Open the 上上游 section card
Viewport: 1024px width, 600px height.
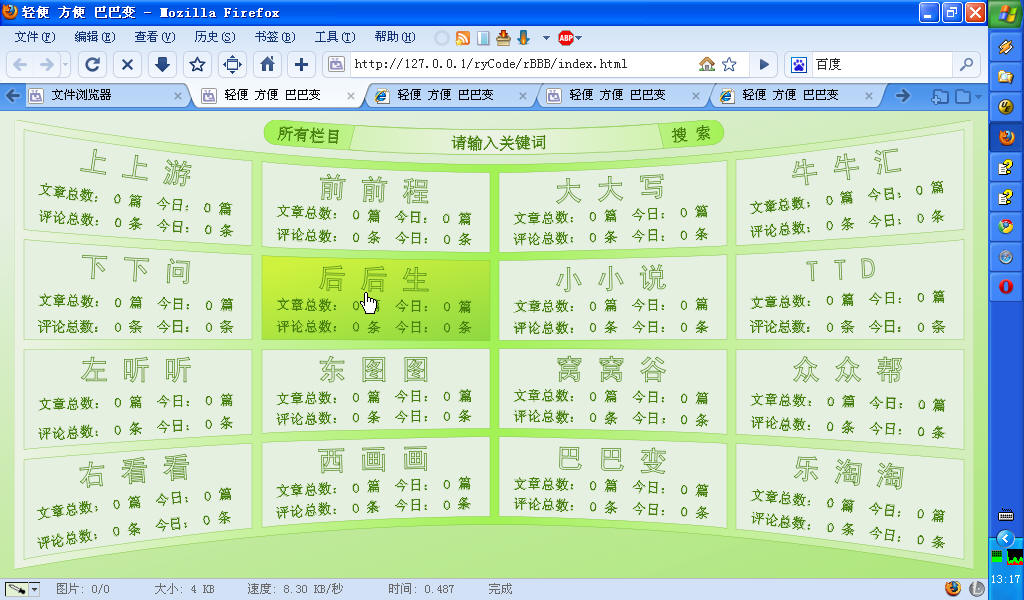(x=137, y=188)
